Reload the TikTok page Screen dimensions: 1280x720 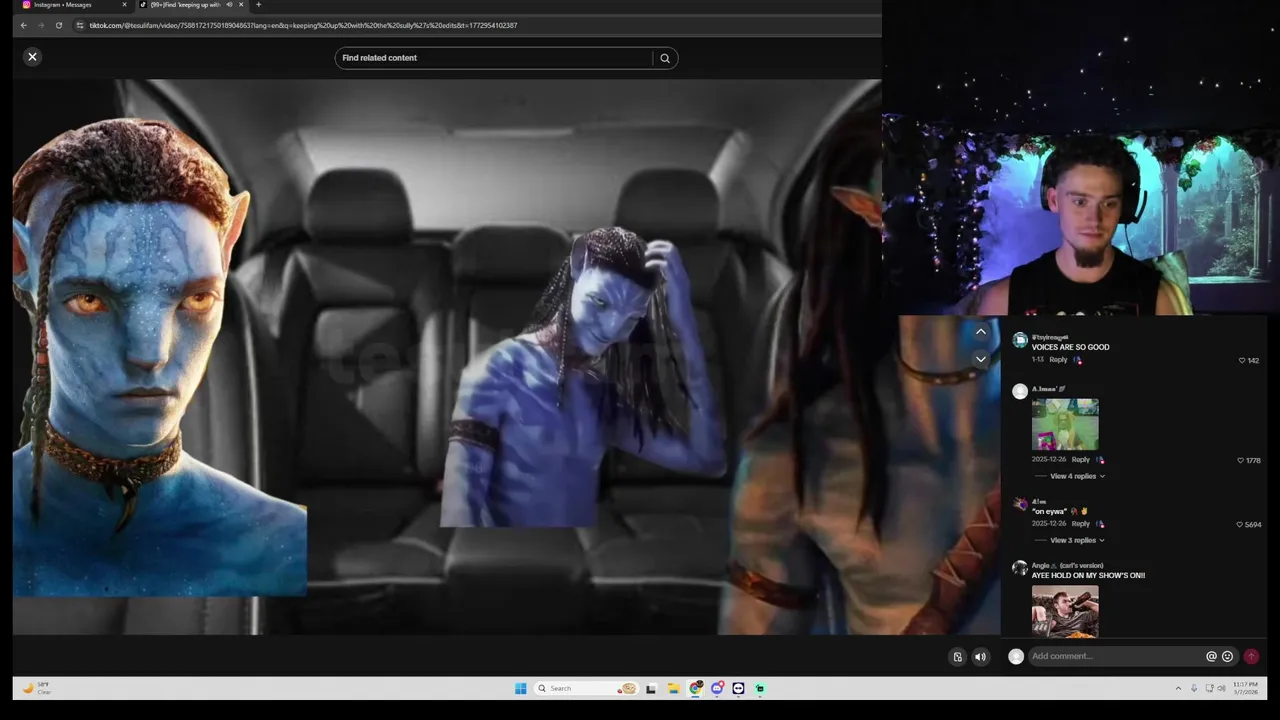click(x=59, y=25)
